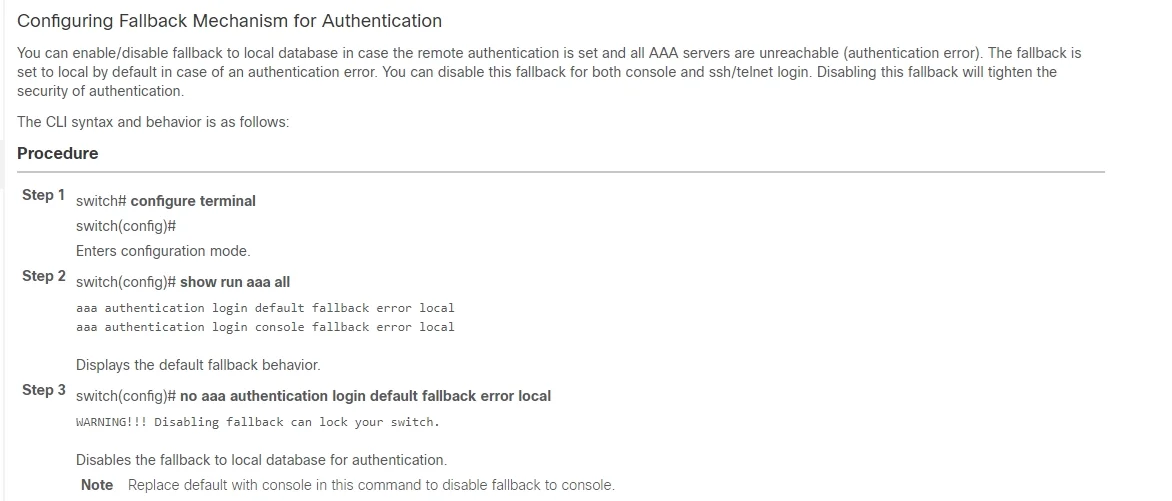Click the horizontal rule under Procedure
This screenshot has width=1172, height=501.
561,172
